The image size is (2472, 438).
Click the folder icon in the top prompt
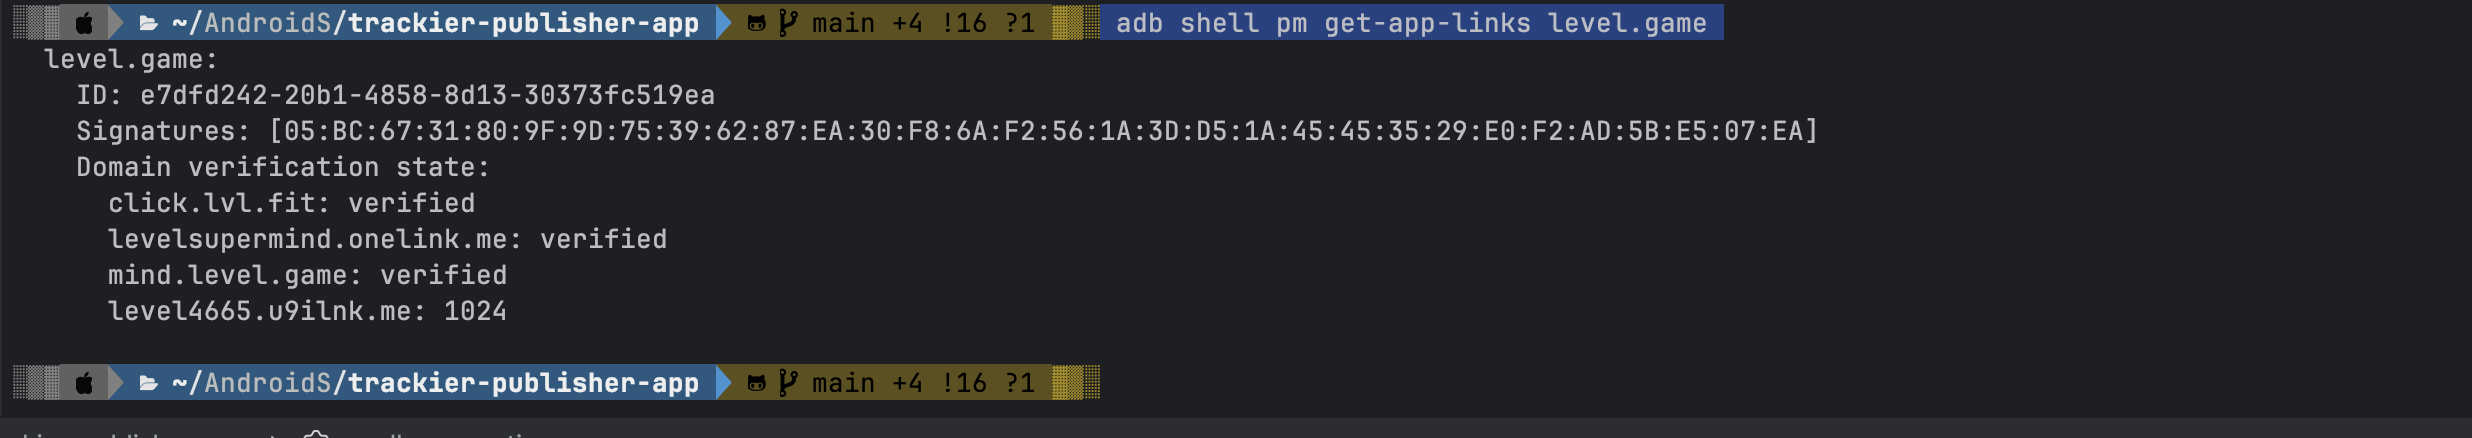(148, 23)
